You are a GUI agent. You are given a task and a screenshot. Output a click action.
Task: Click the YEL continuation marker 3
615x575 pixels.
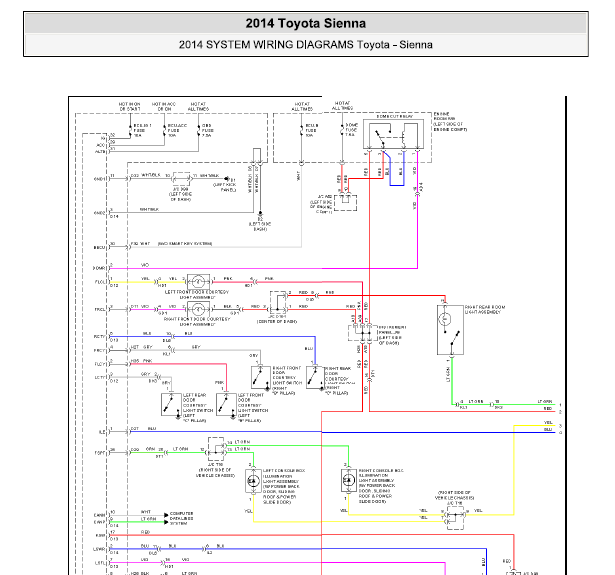pos(560,426)
